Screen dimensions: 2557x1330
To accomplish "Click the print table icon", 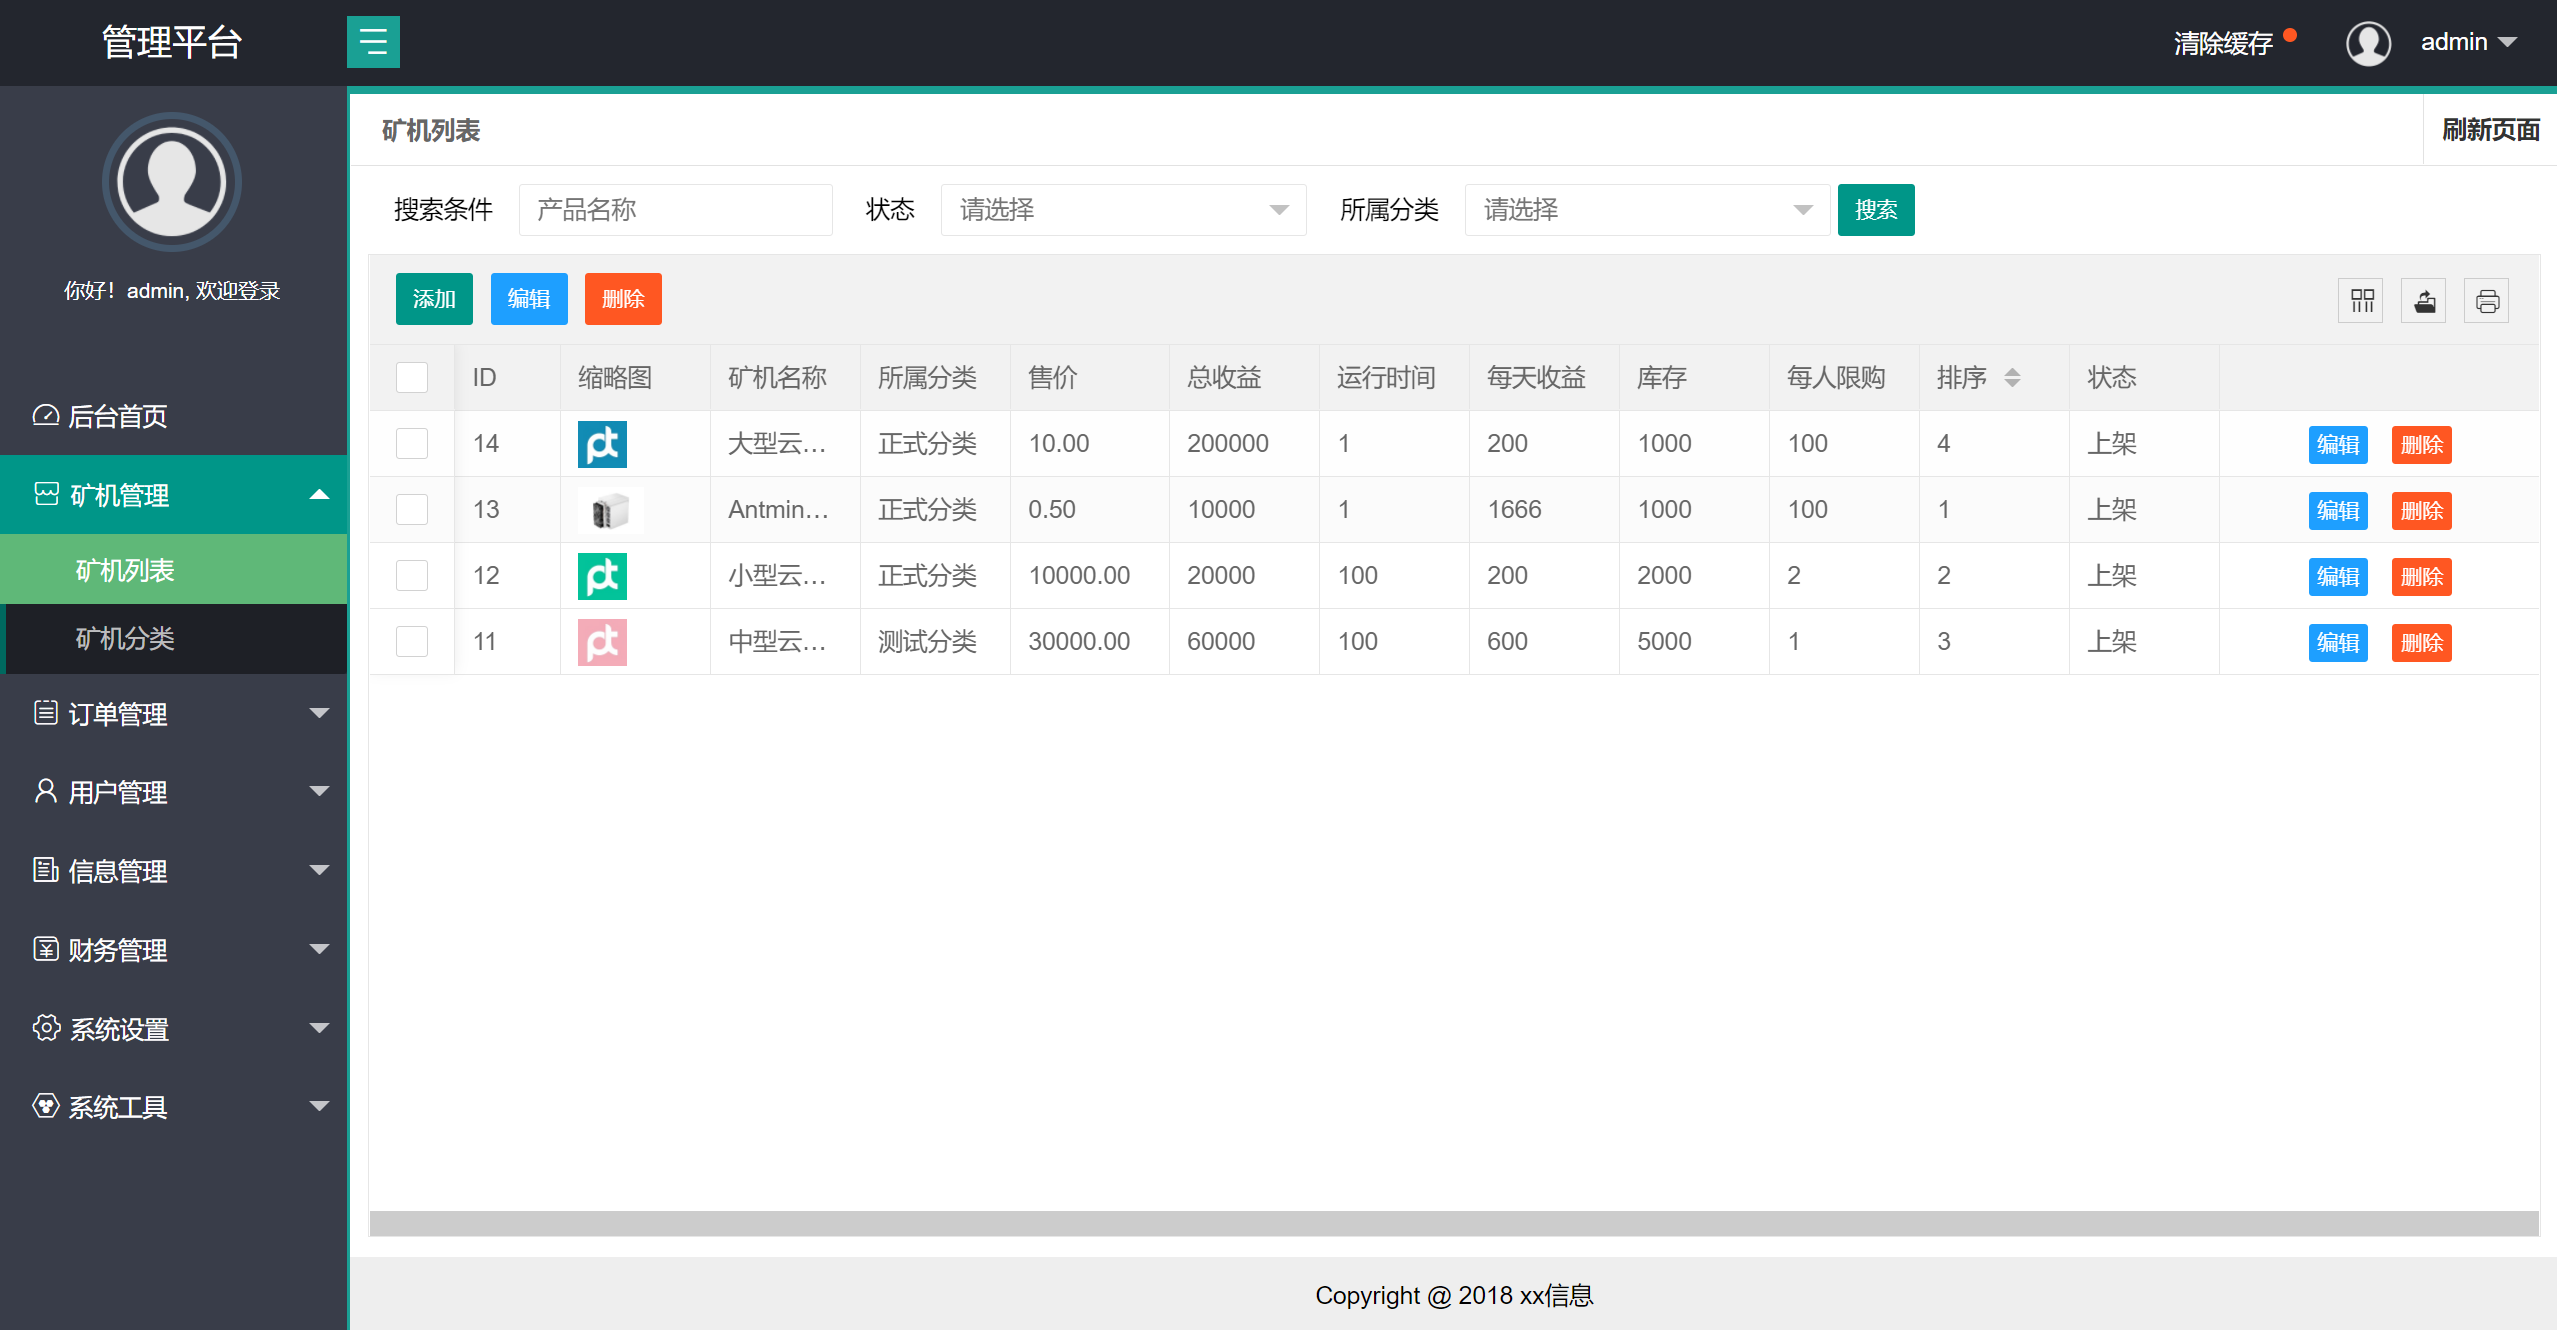I will 2487,301.
